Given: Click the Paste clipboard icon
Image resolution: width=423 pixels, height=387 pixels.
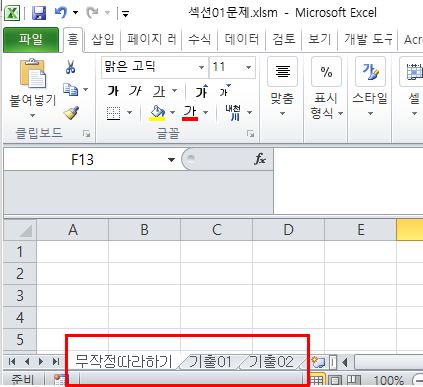Looking at the screenshot, I should [x=32, y=73].
